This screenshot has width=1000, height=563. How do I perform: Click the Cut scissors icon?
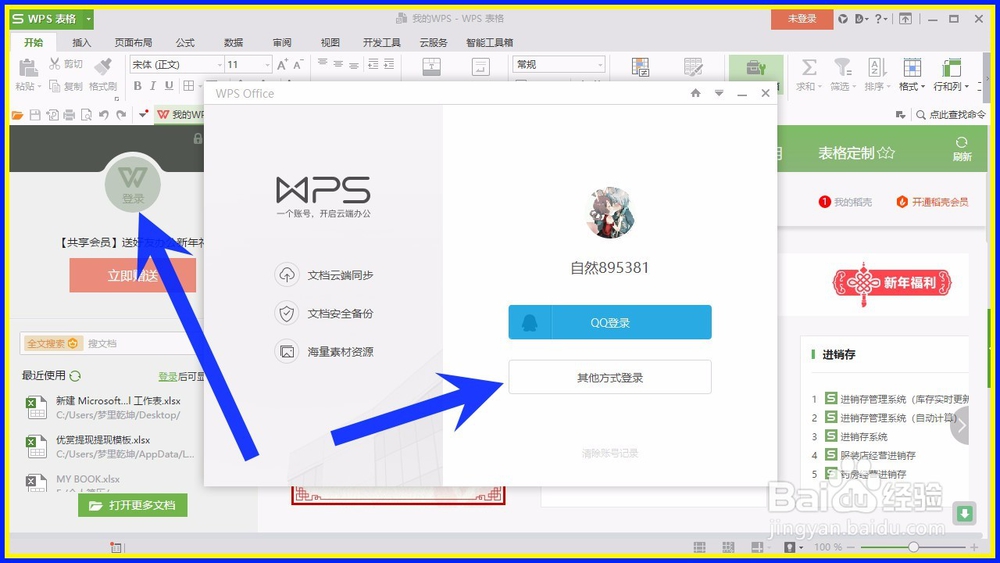click(x=55, y=64)
